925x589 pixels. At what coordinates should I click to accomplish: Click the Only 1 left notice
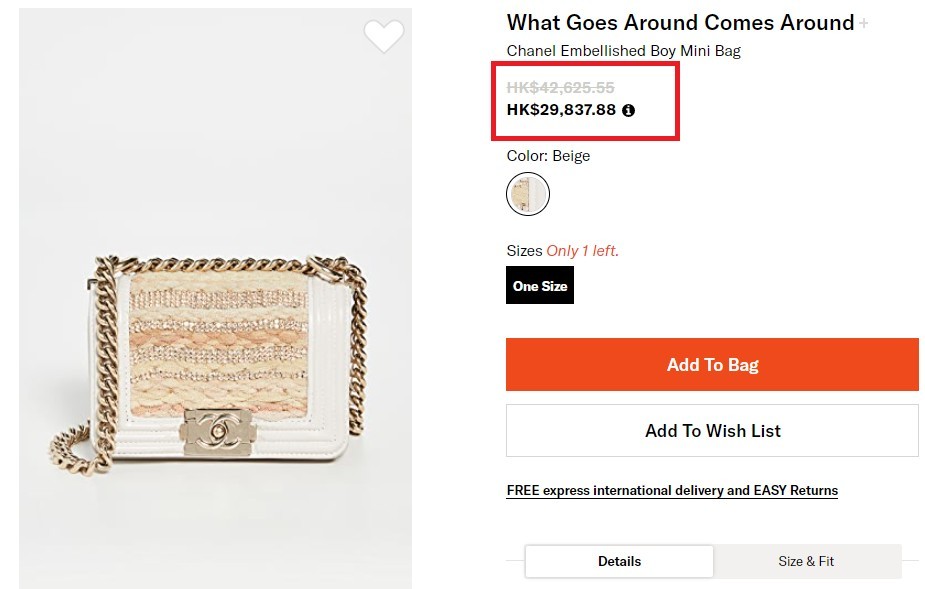(582, 251)
